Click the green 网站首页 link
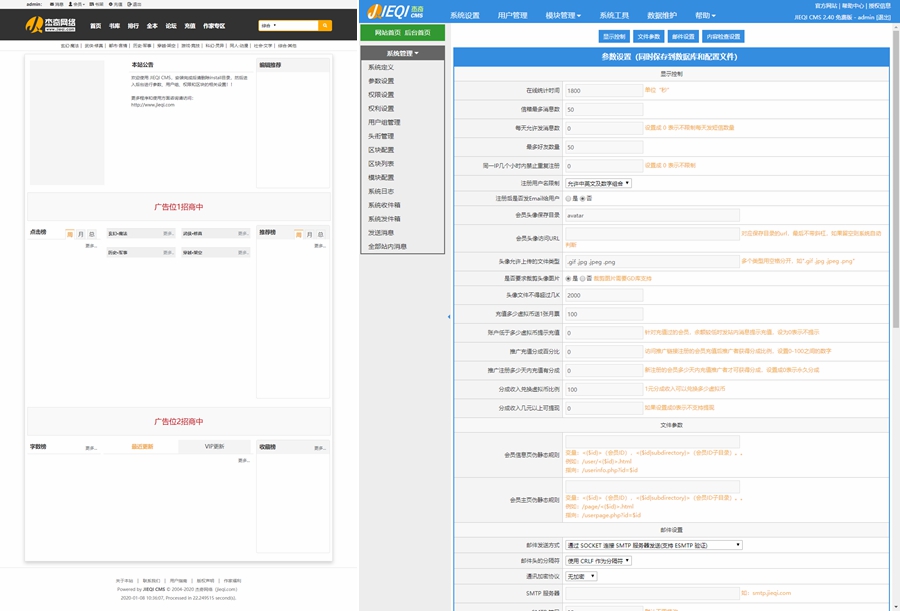Viewport: 900px width, 611px height. [380, 33]
